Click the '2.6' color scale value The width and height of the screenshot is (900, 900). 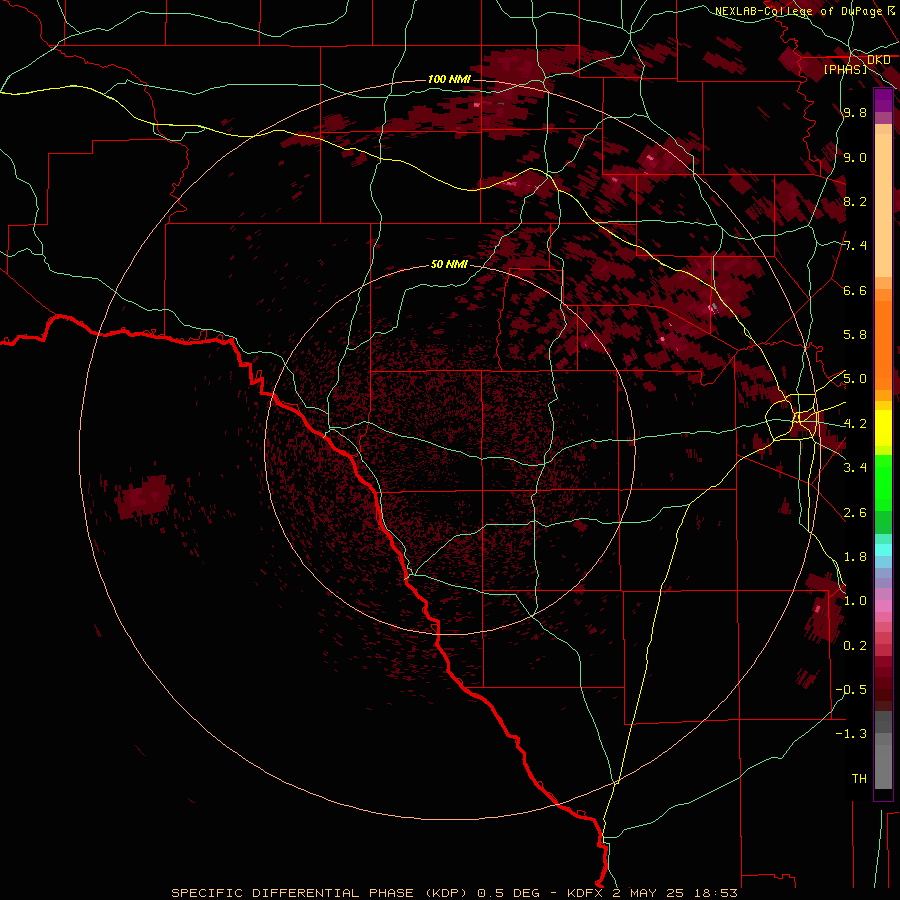click(855, 513)
